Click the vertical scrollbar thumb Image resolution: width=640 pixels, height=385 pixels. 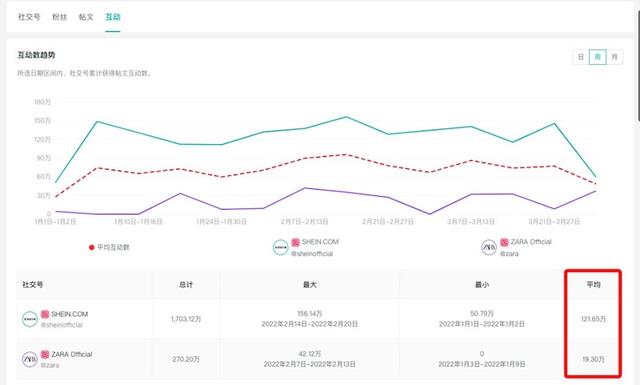coord(638,65)
